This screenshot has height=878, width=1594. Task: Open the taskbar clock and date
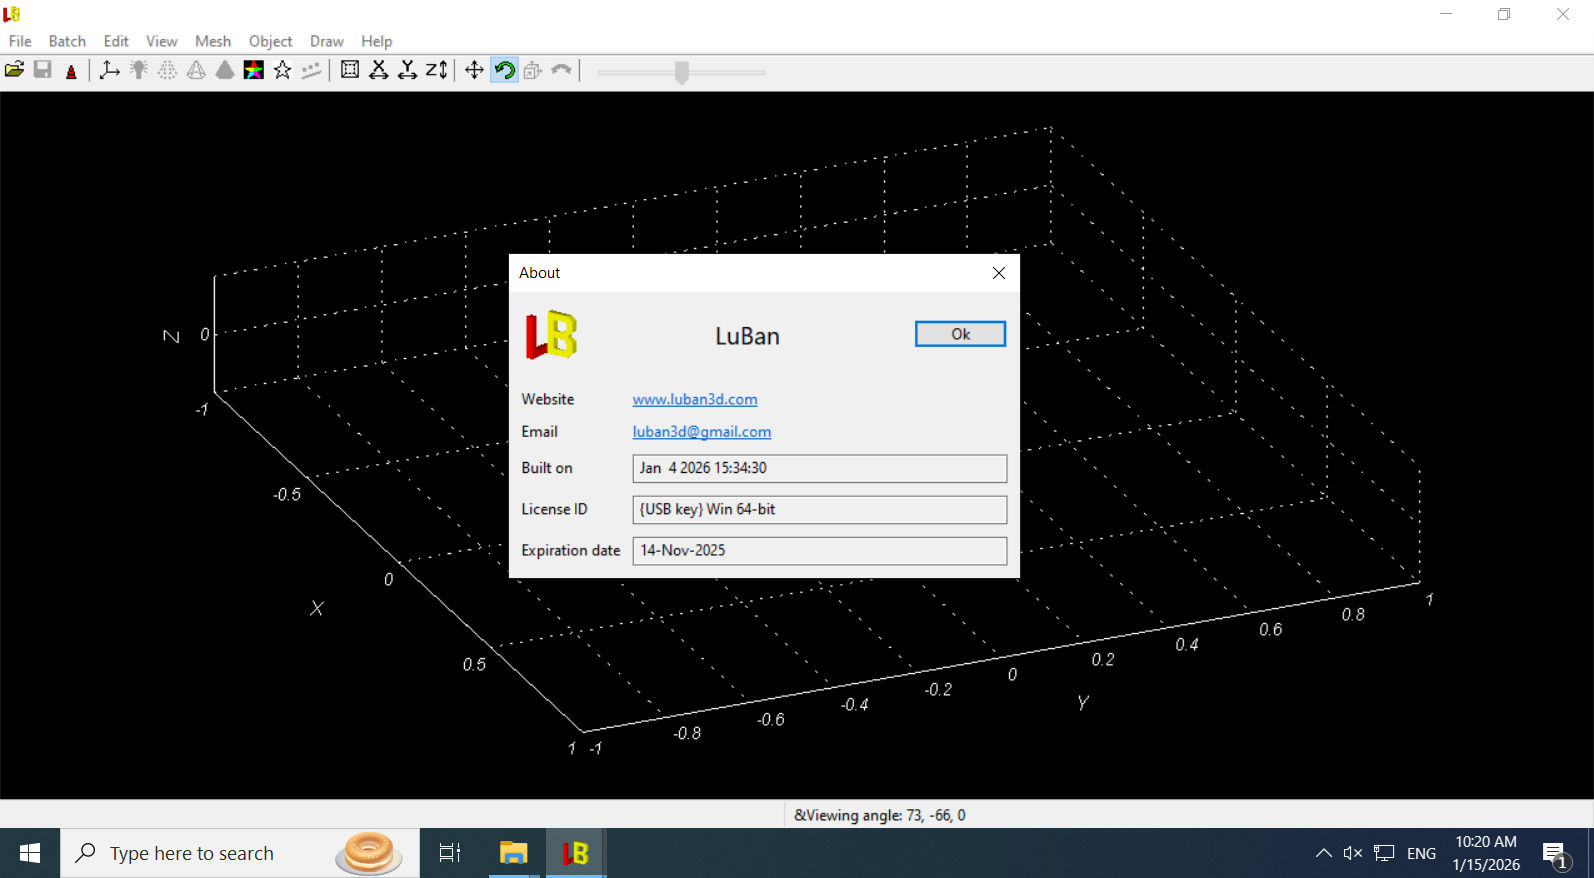click(1486, 853)
